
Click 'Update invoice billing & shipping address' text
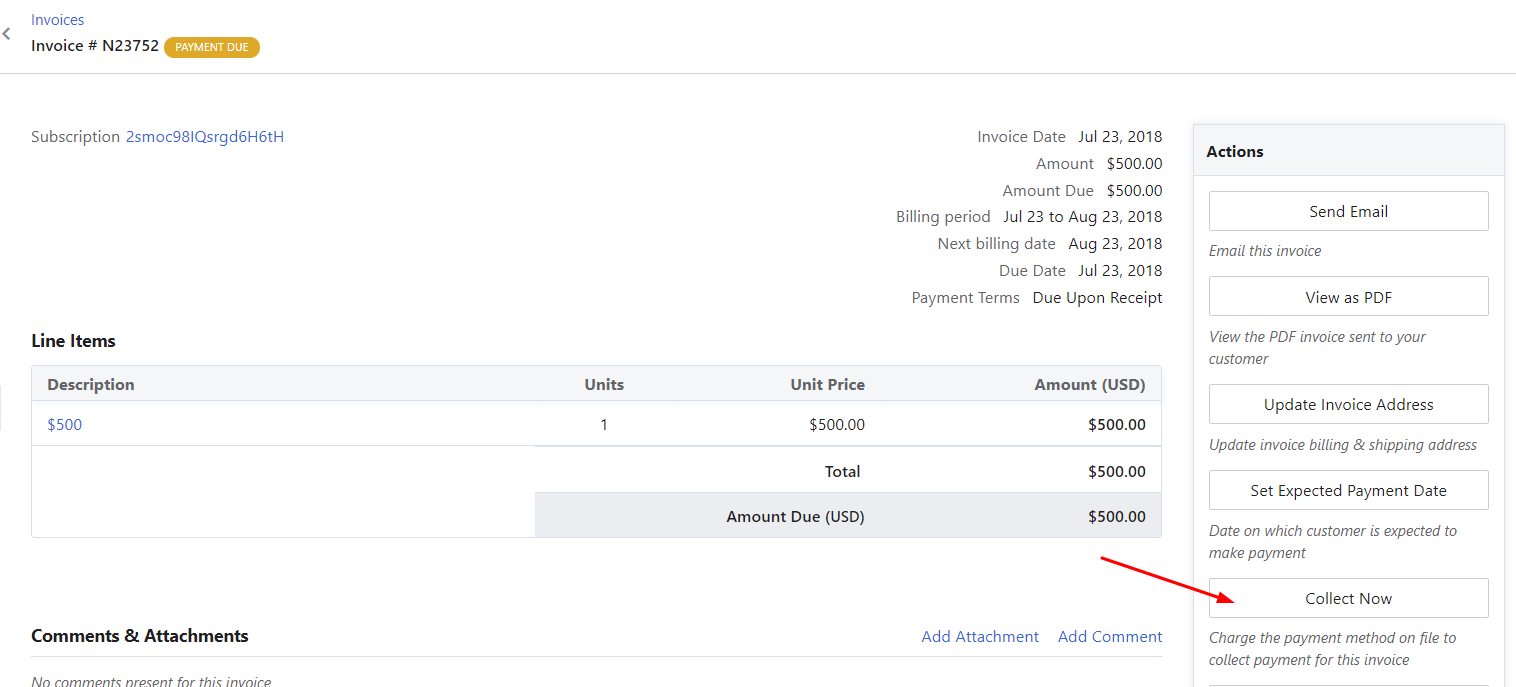click(x=1343, y=445)
